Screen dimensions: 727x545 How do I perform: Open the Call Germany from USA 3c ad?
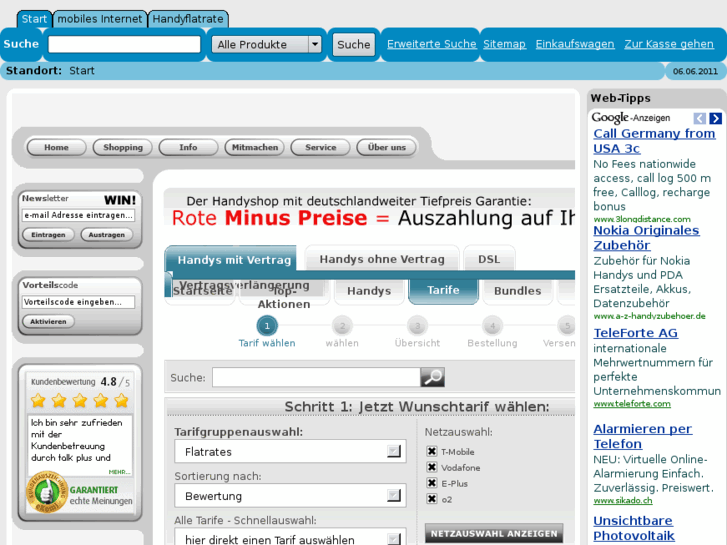point(654,141)
